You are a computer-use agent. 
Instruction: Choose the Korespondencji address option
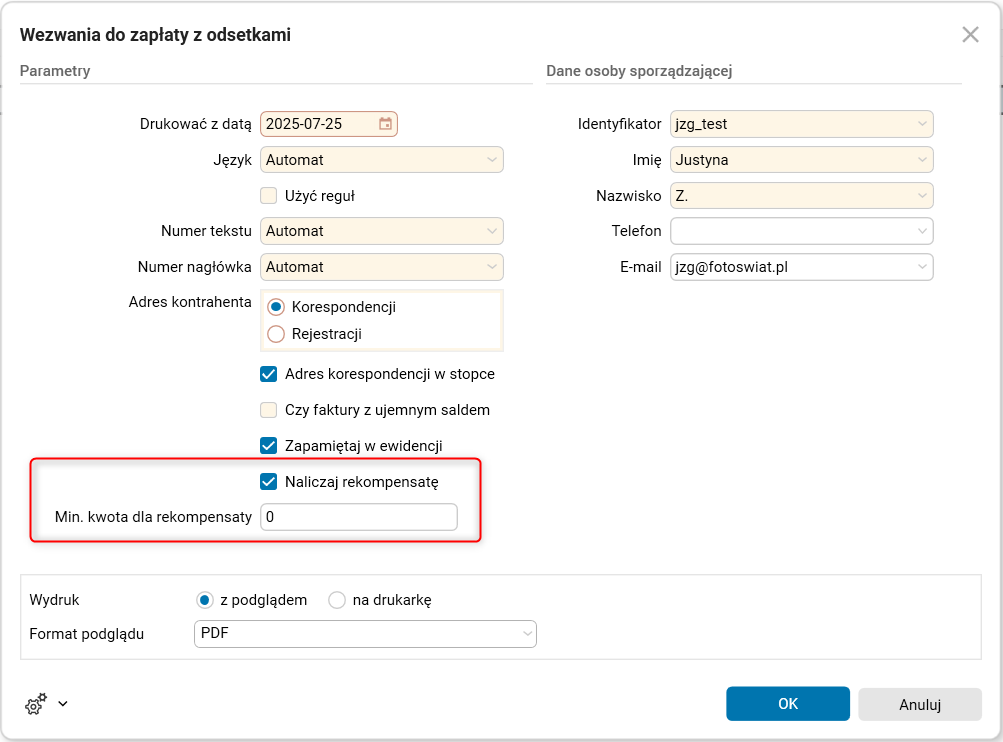(276, 307)
